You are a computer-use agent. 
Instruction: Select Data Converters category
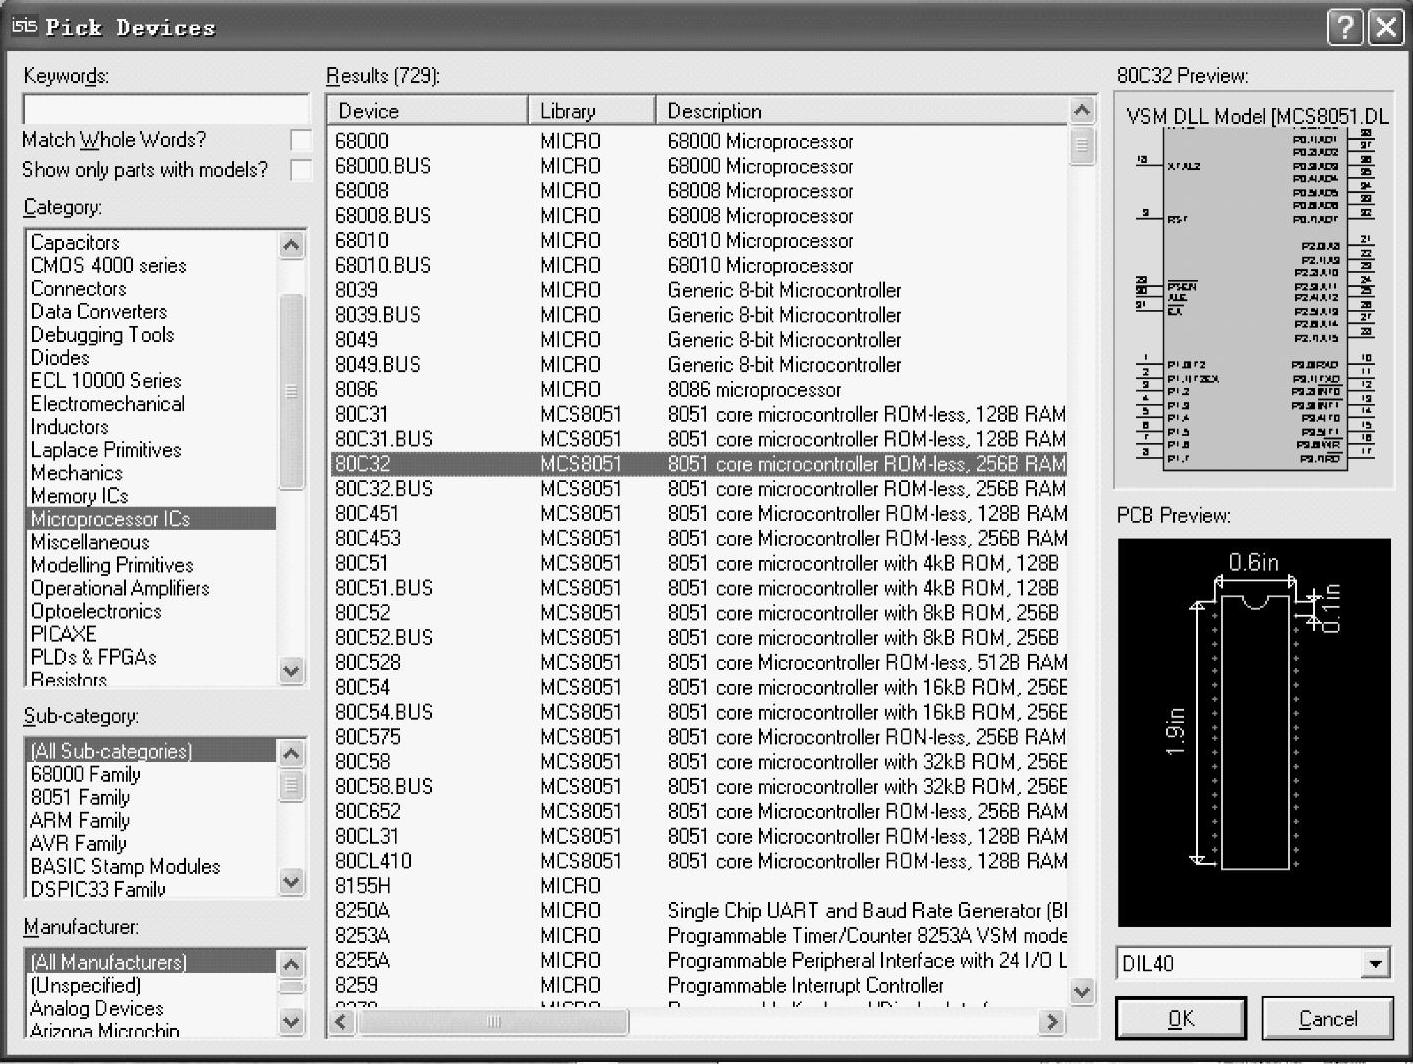[x=98, y=311]
